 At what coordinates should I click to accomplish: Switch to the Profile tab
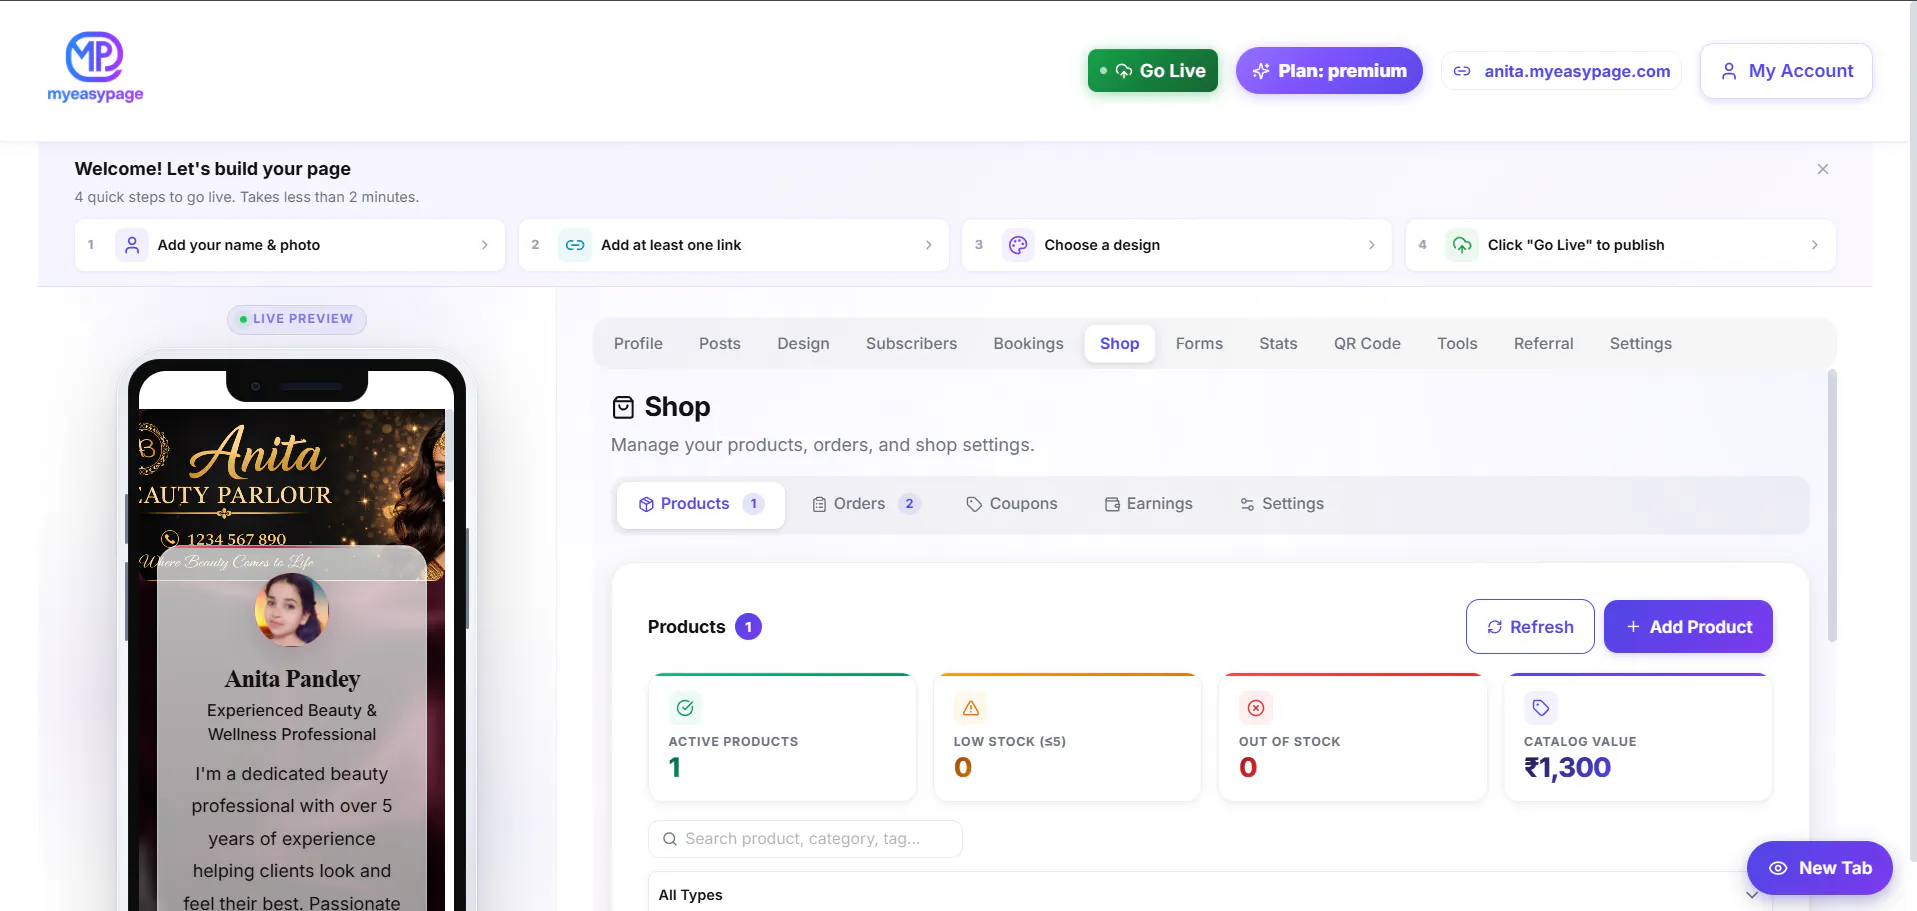tap(638, 344)
